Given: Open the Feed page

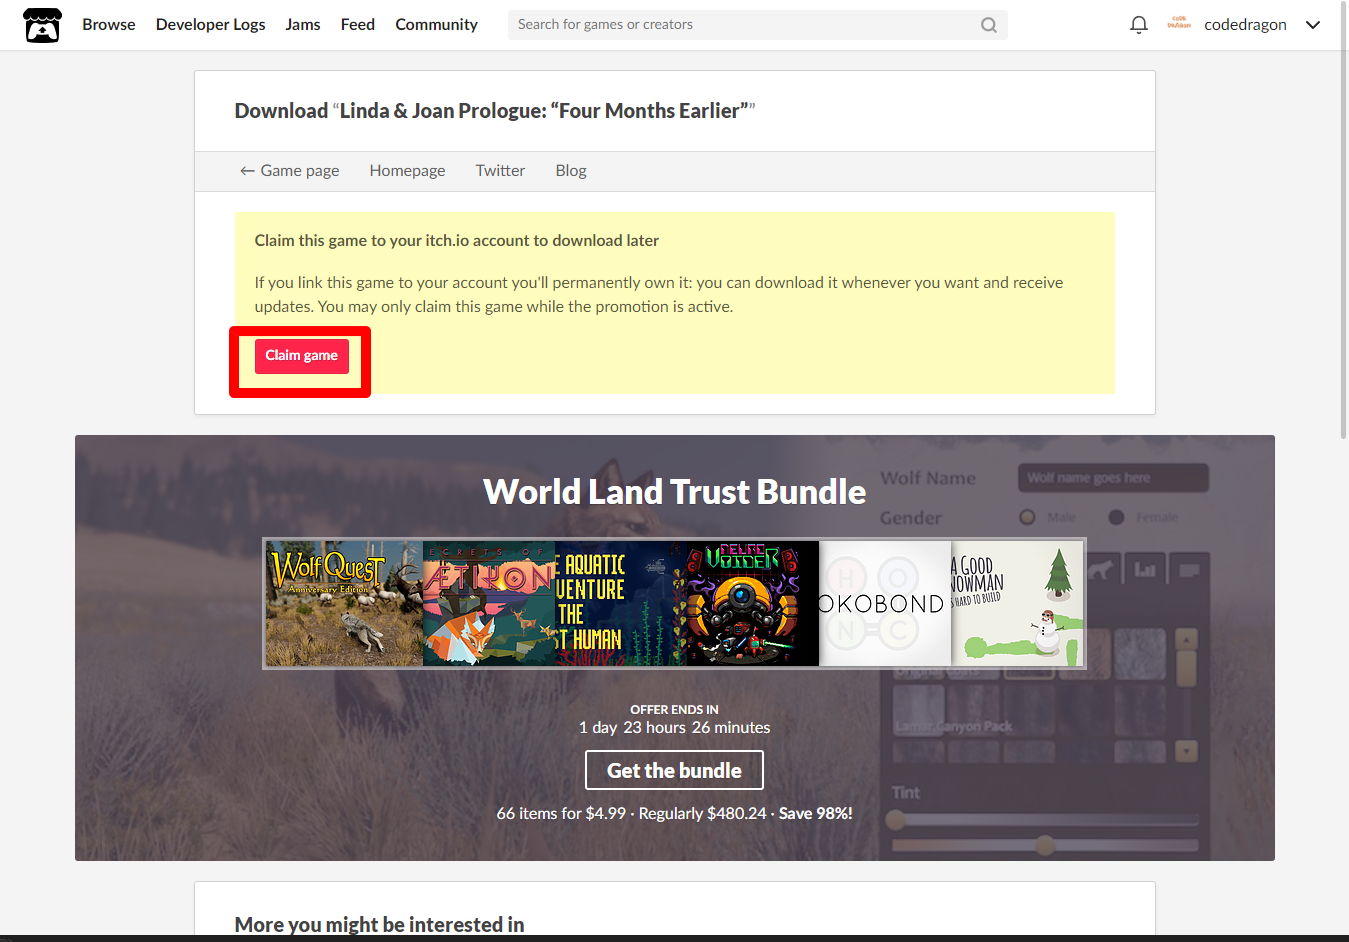Looking at the screenshot, I should (357, 24).
